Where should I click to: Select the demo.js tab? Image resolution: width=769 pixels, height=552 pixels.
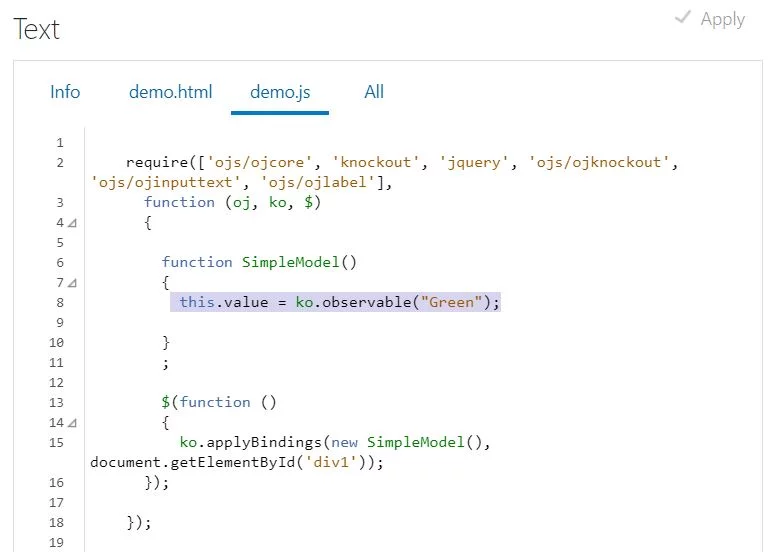(x=280, y=92)
